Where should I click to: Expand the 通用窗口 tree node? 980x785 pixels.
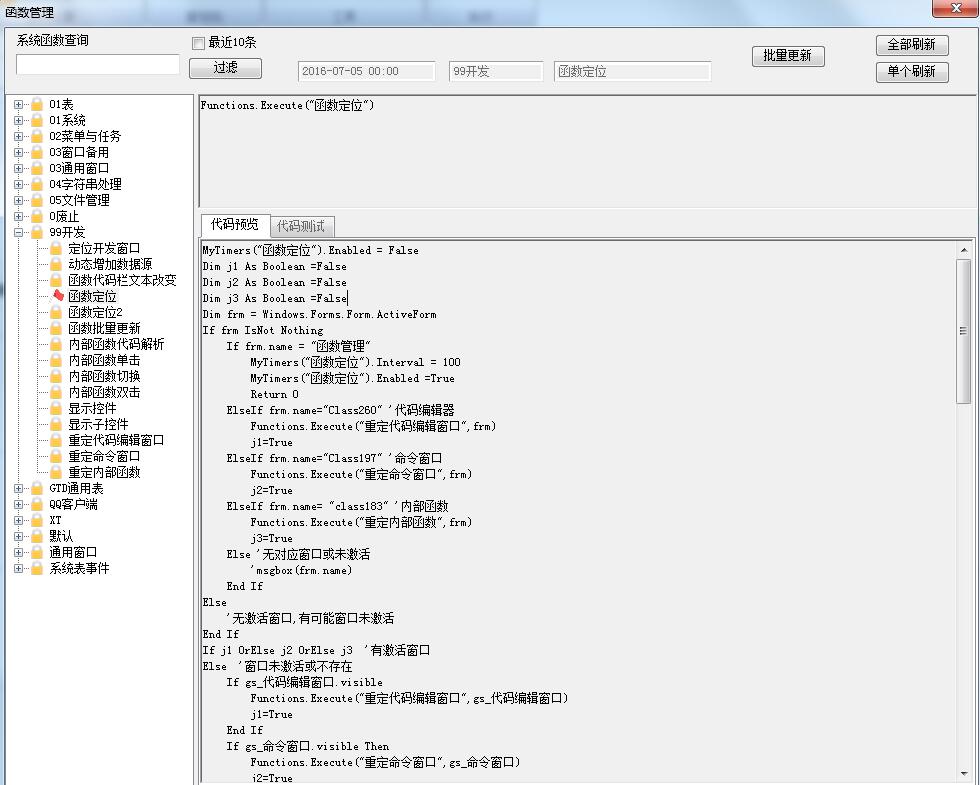(x=18, y=552)
